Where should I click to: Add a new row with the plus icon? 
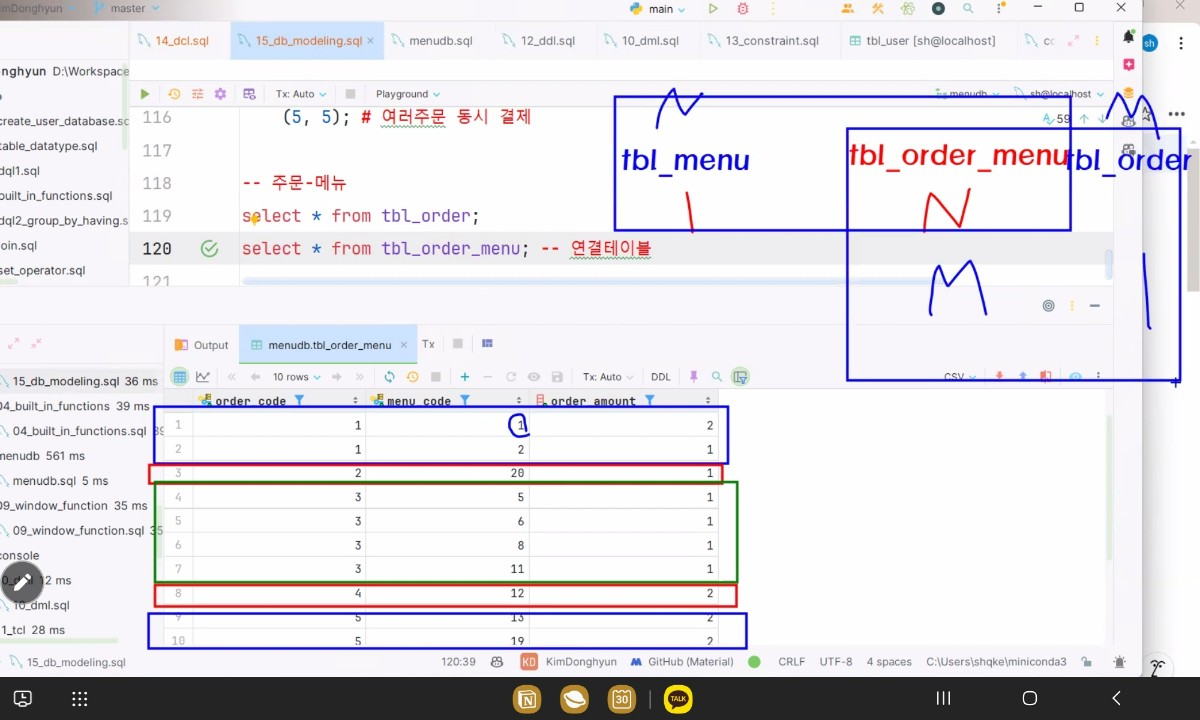(x=465, y=377)
